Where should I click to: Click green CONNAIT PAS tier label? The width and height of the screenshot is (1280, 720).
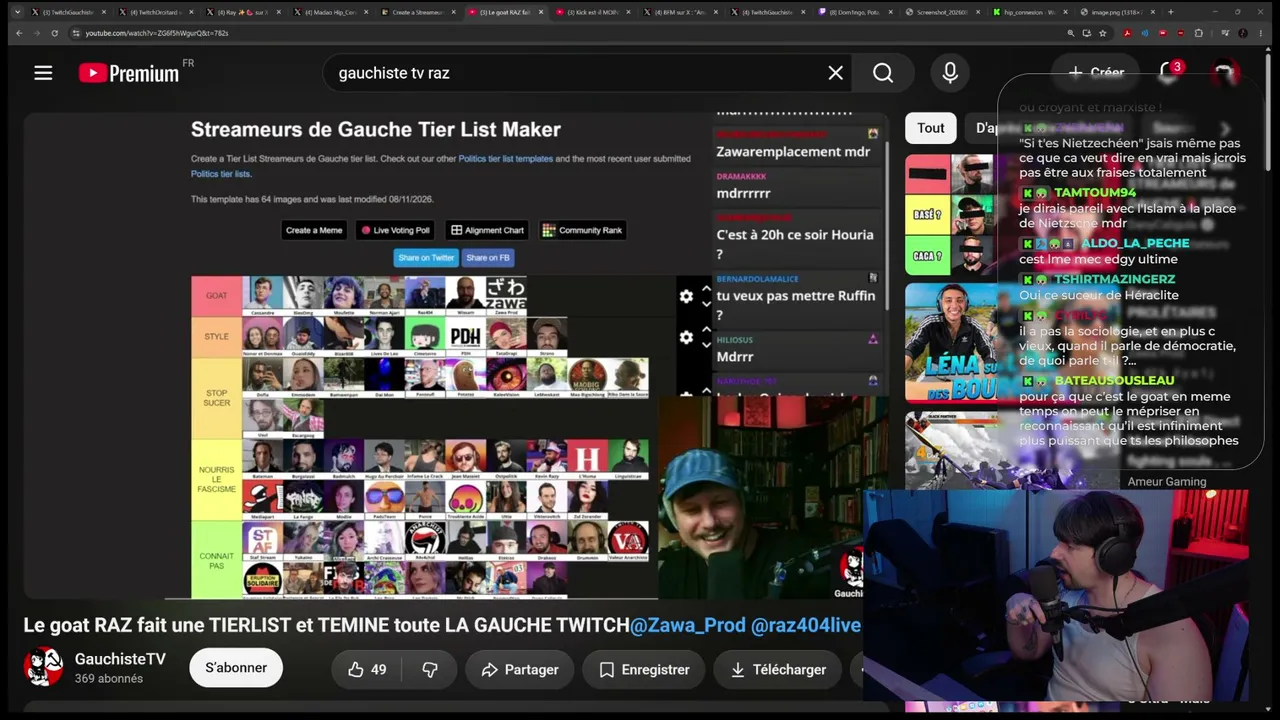click(216, 560)
